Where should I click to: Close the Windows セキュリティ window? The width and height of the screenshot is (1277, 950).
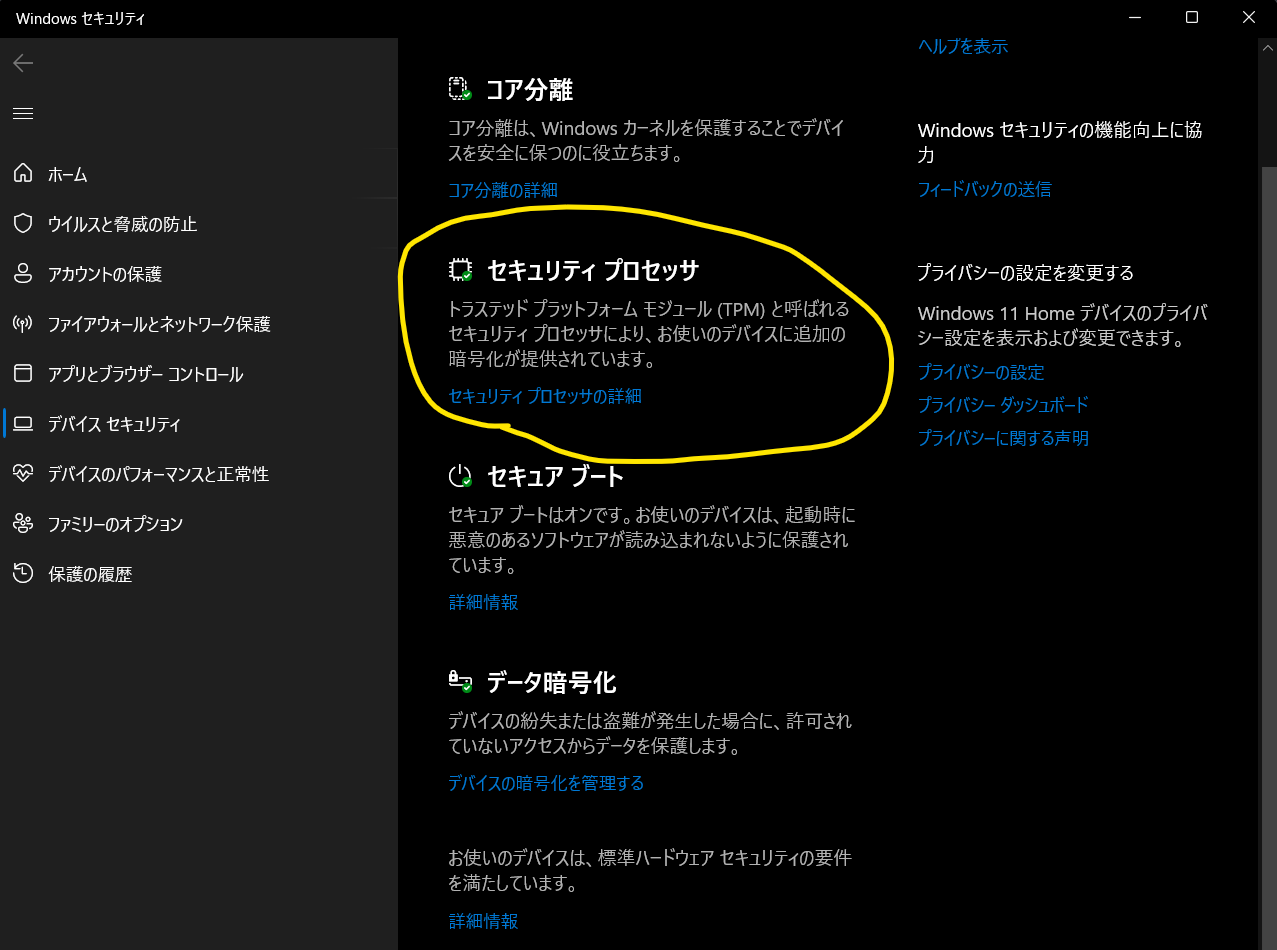pyautogui.click(x=1248, y=17)
